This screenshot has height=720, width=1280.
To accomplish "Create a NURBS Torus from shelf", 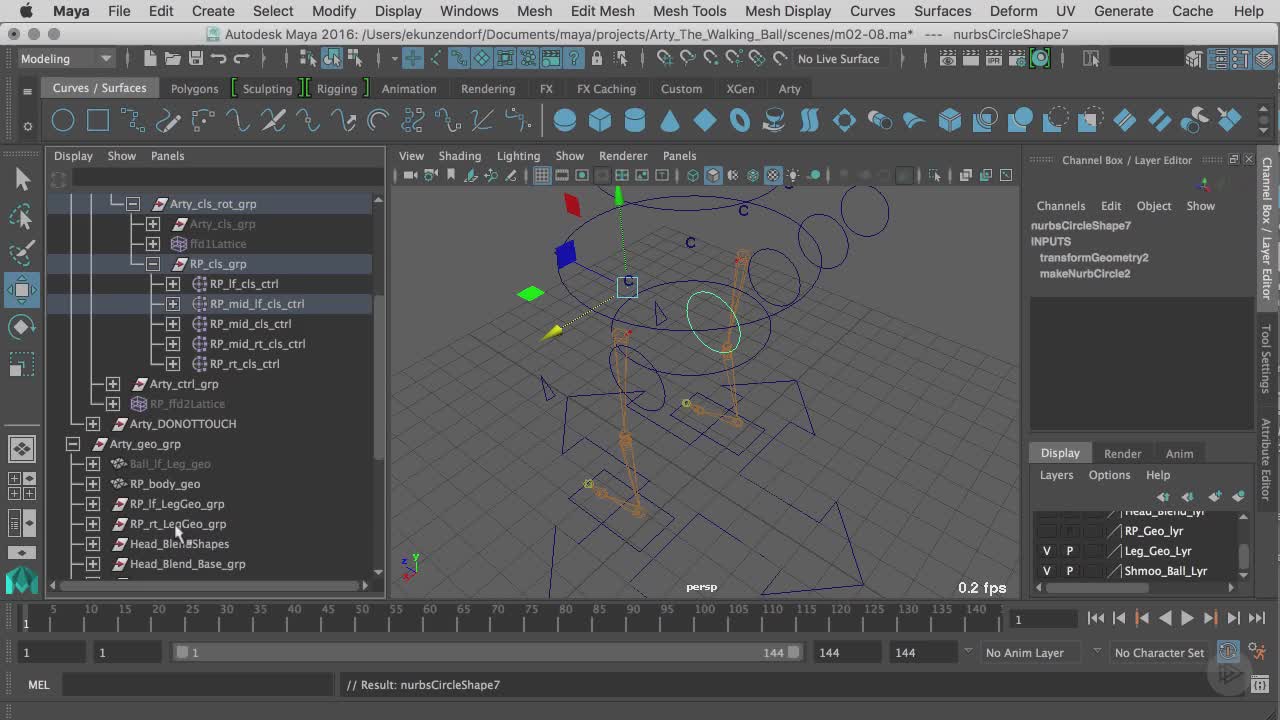I will point(740,121).
